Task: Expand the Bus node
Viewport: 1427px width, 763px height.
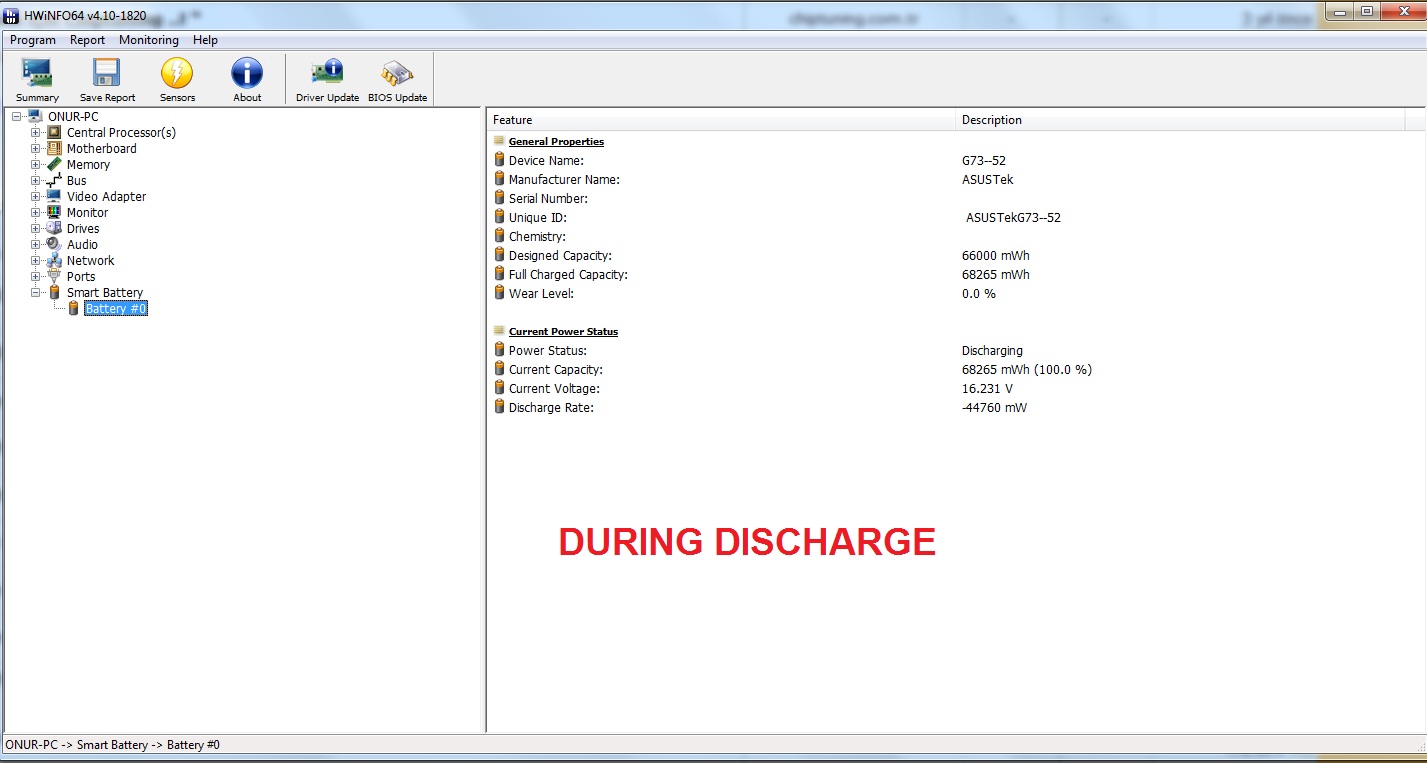Action: click(35, 181)
